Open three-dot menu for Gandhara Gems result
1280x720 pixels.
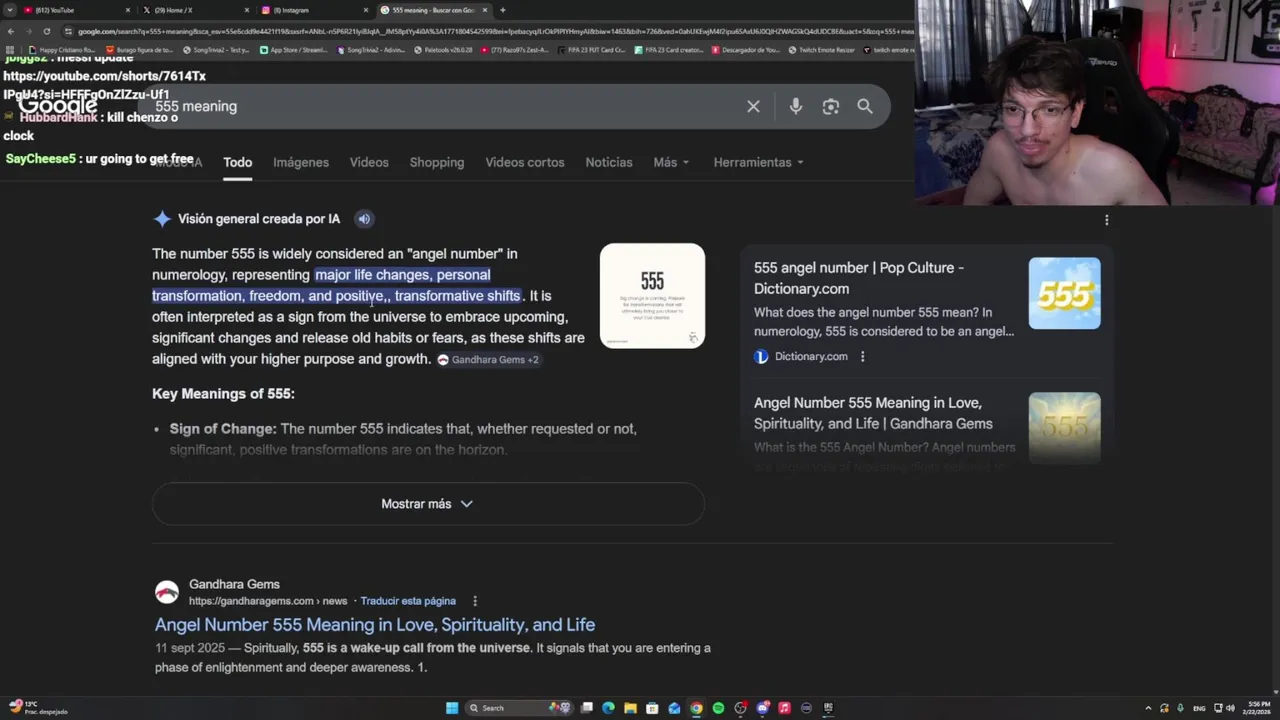point(475,601)
